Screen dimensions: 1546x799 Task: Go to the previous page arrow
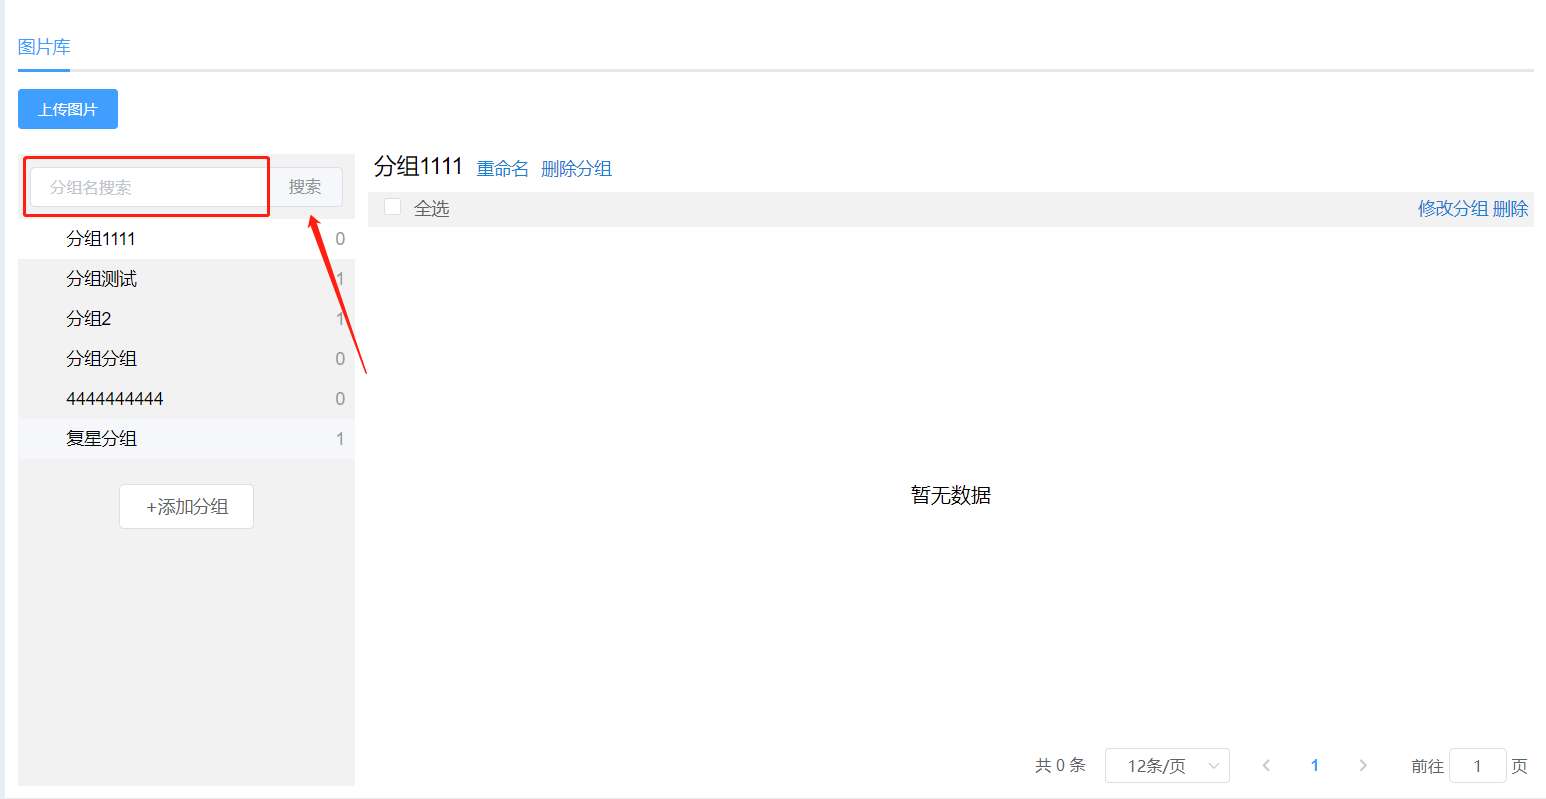1266,766
